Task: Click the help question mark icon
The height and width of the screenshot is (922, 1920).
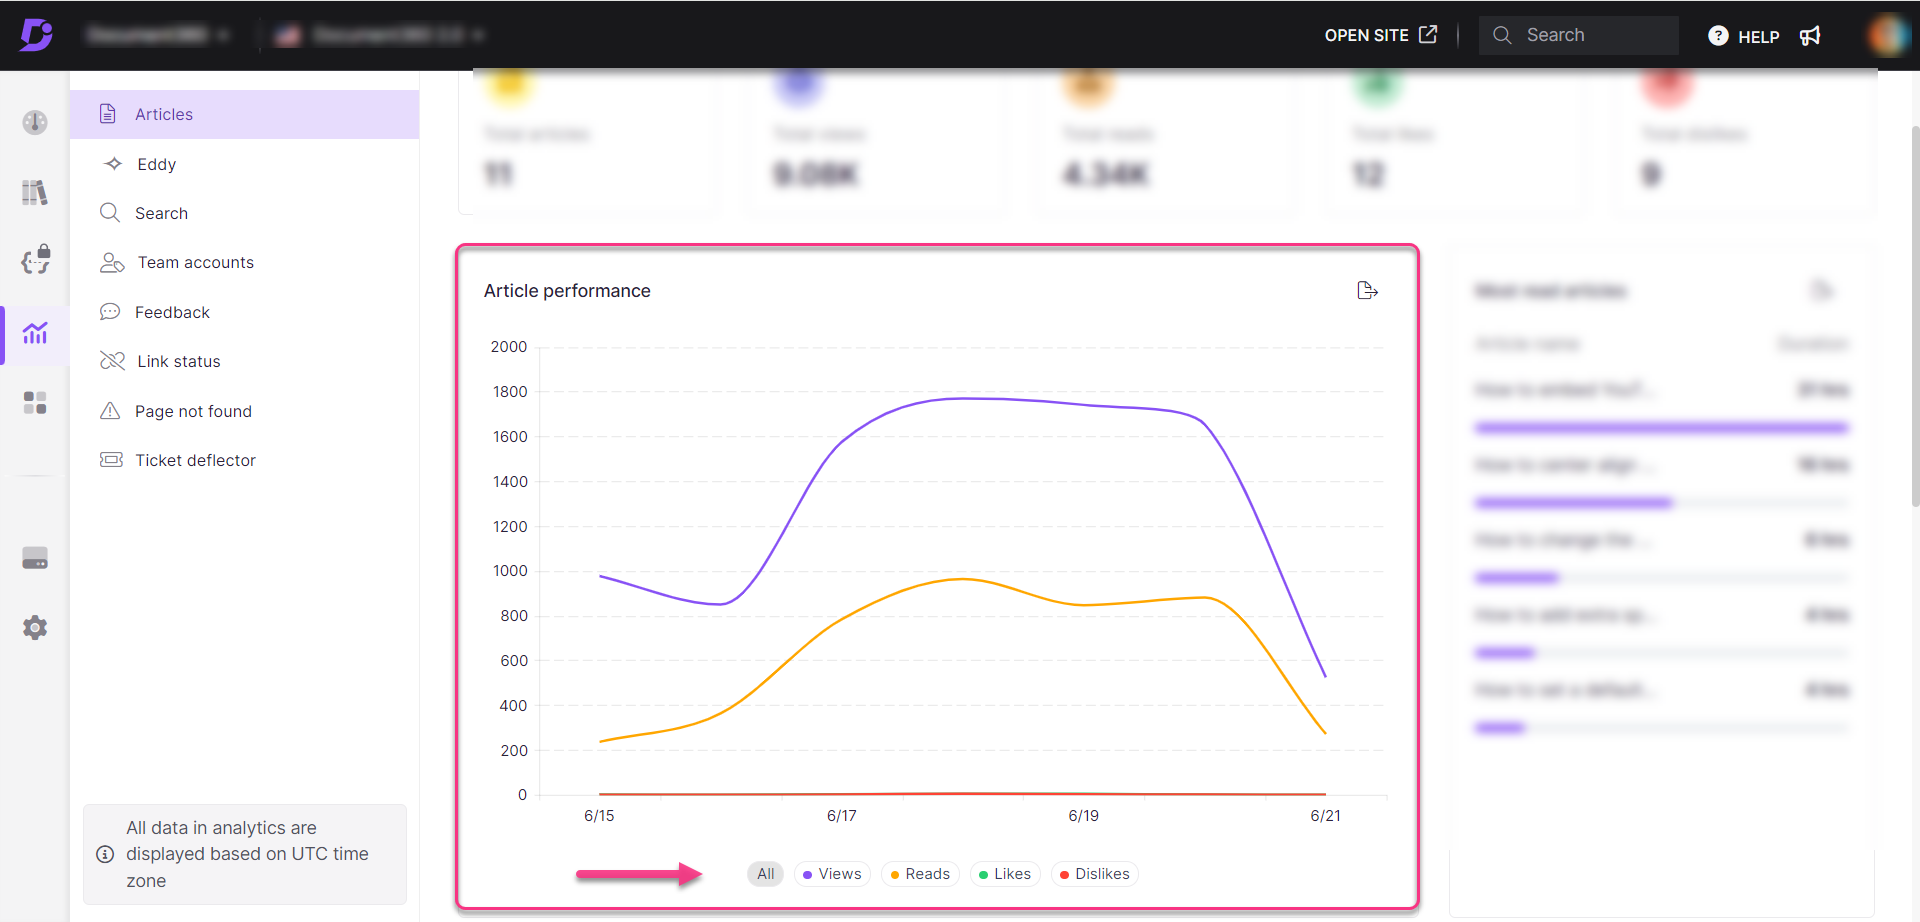Action: pos(1718,36)
